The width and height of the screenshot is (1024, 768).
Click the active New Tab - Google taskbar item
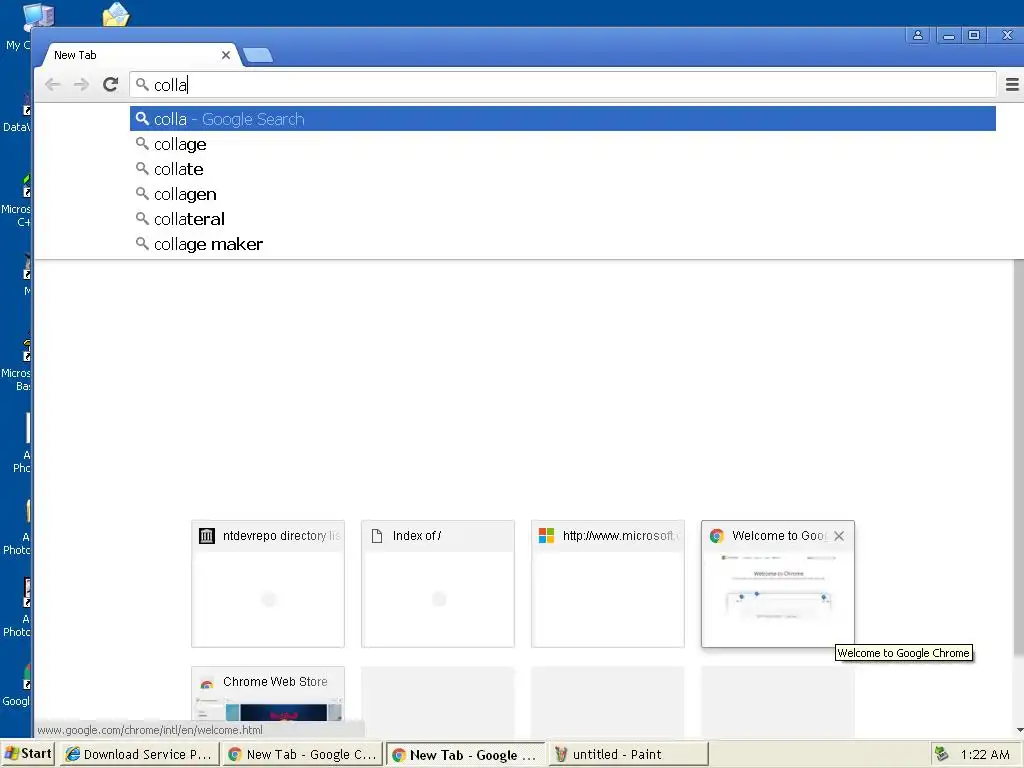coord(465,754)
